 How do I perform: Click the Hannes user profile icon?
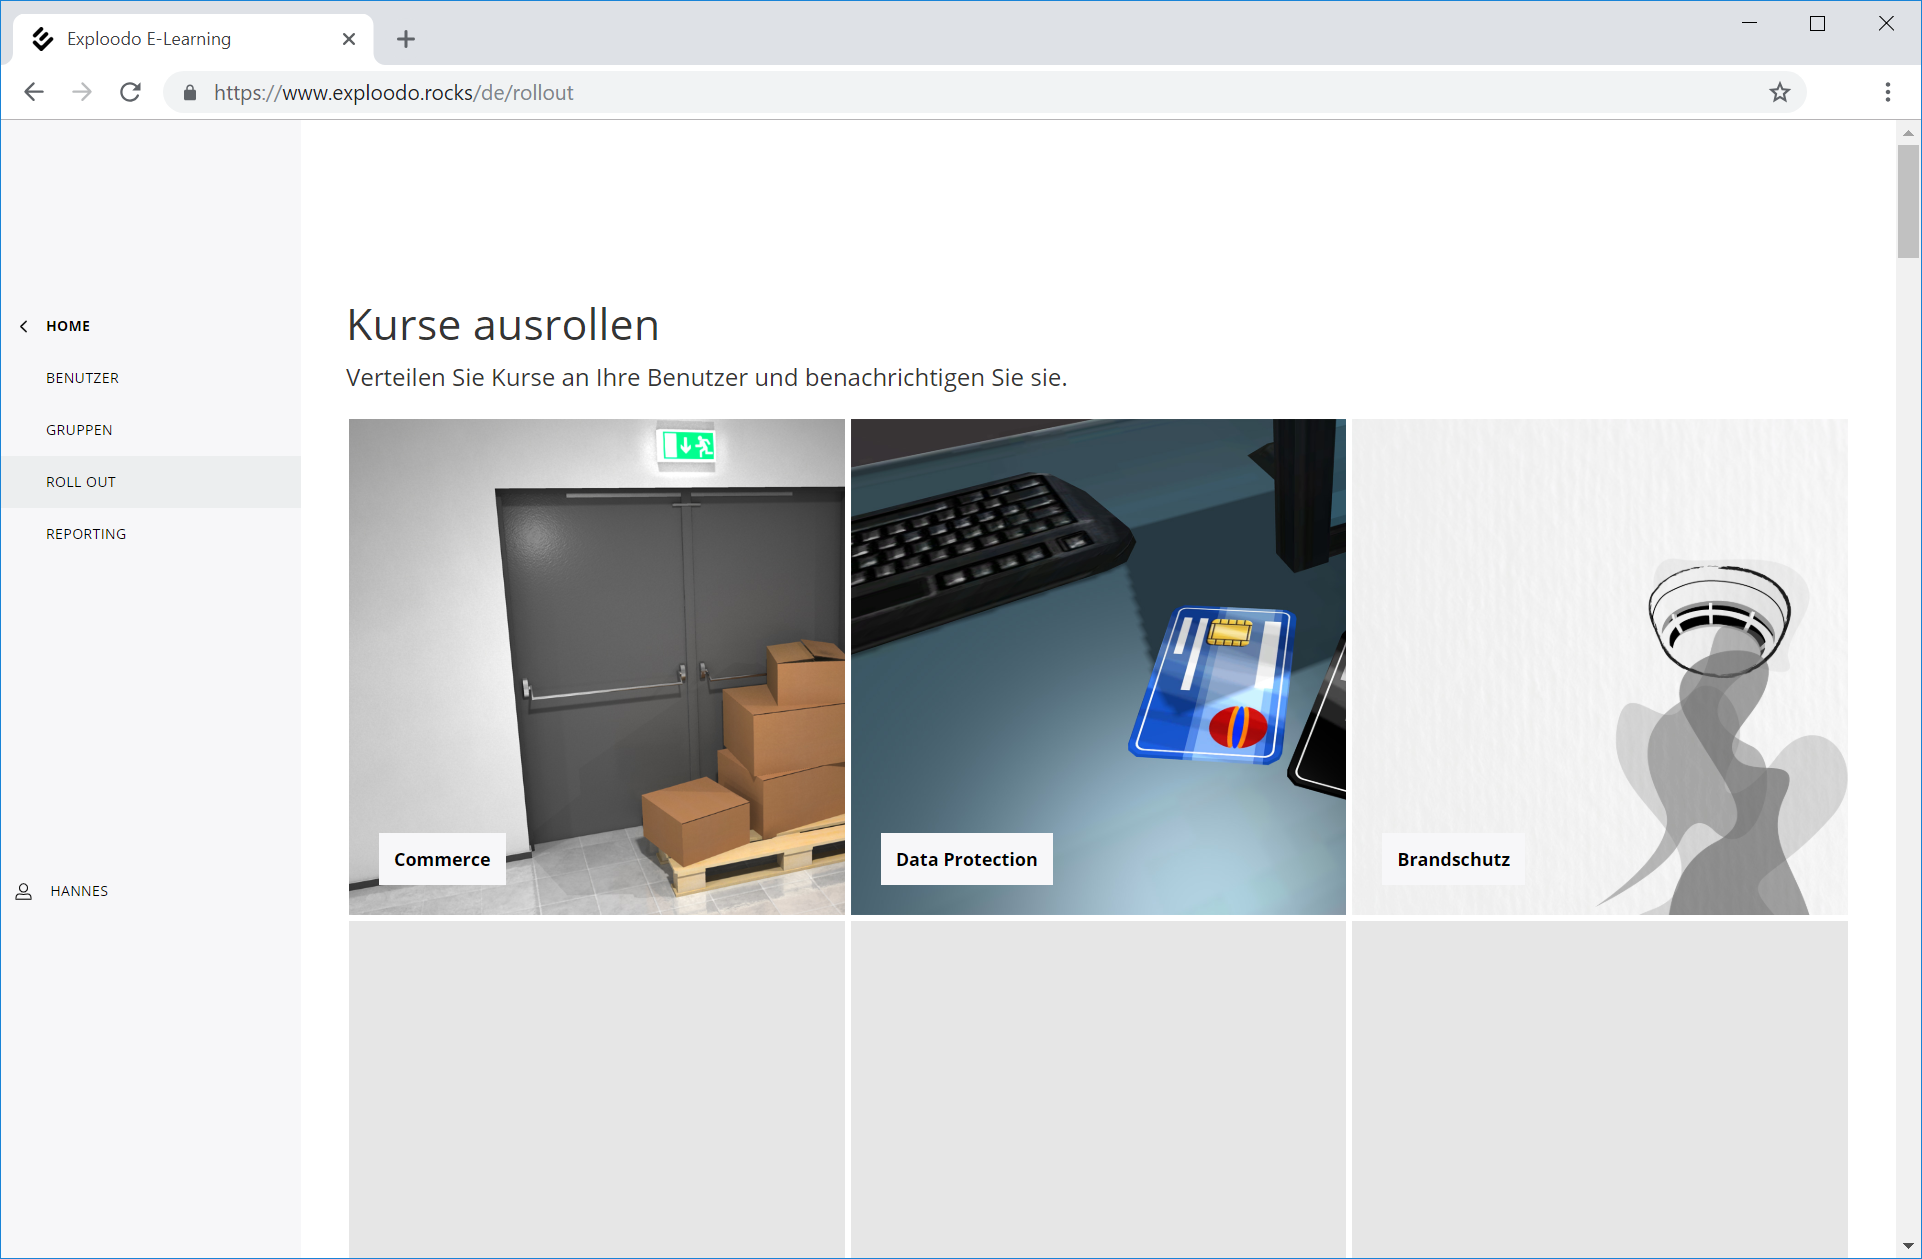click(x=24, y=891)
